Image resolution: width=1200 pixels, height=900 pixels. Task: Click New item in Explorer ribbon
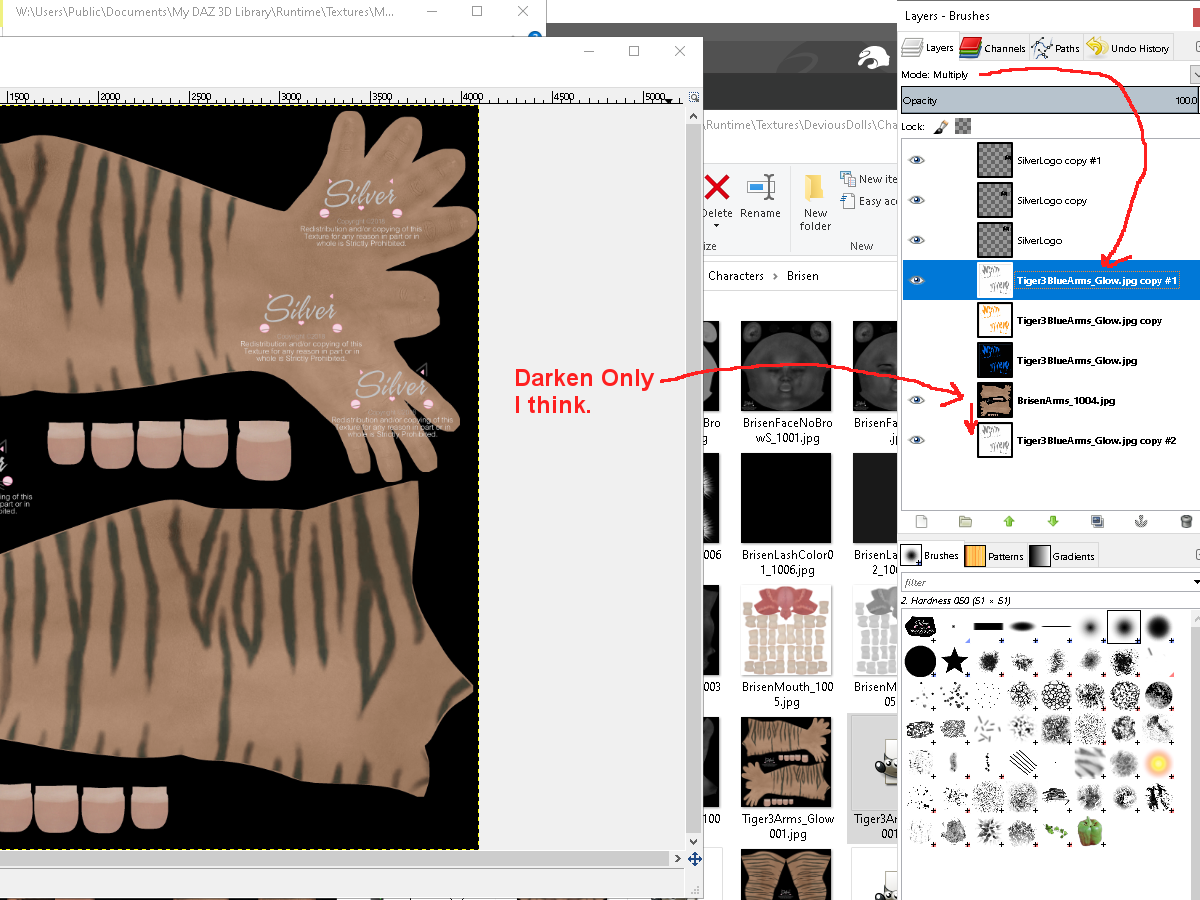(868, 179)
